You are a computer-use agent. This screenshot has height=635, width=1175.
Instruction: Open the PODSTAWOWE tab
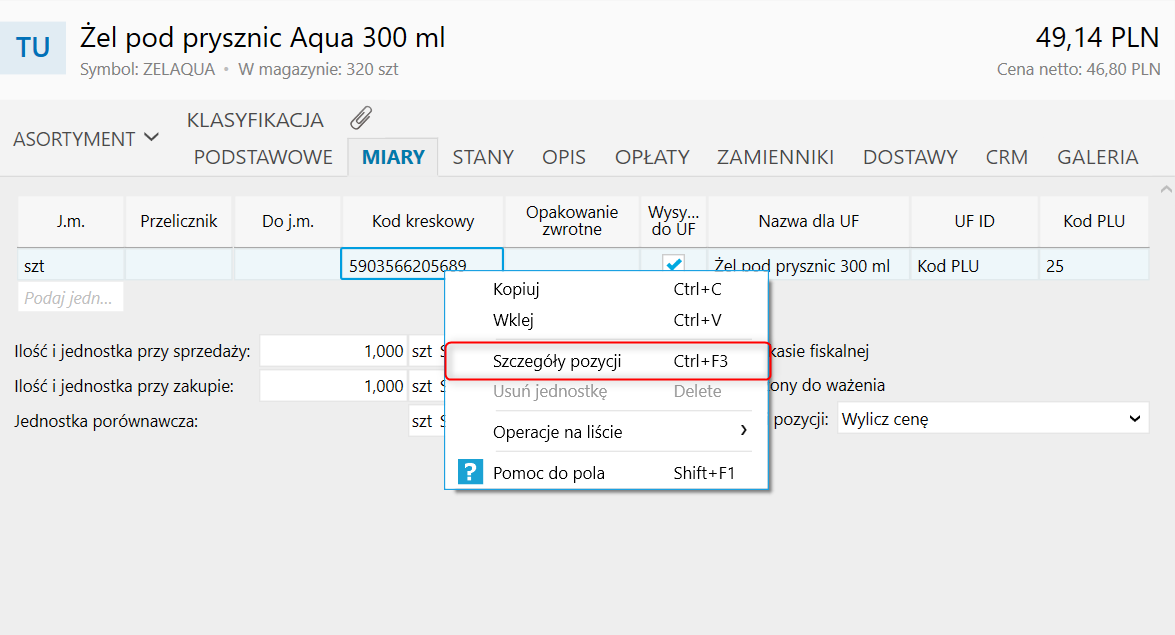click(263, 157)
